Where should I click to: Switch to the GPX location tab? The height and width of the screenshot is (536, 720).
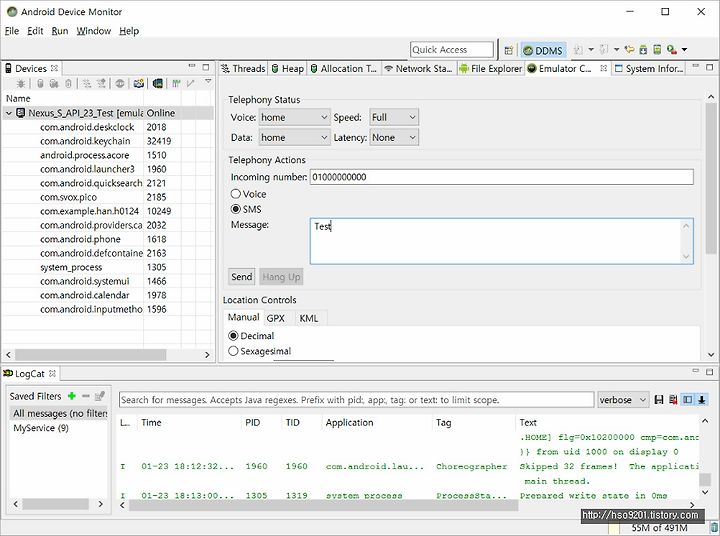coord(276,318)
